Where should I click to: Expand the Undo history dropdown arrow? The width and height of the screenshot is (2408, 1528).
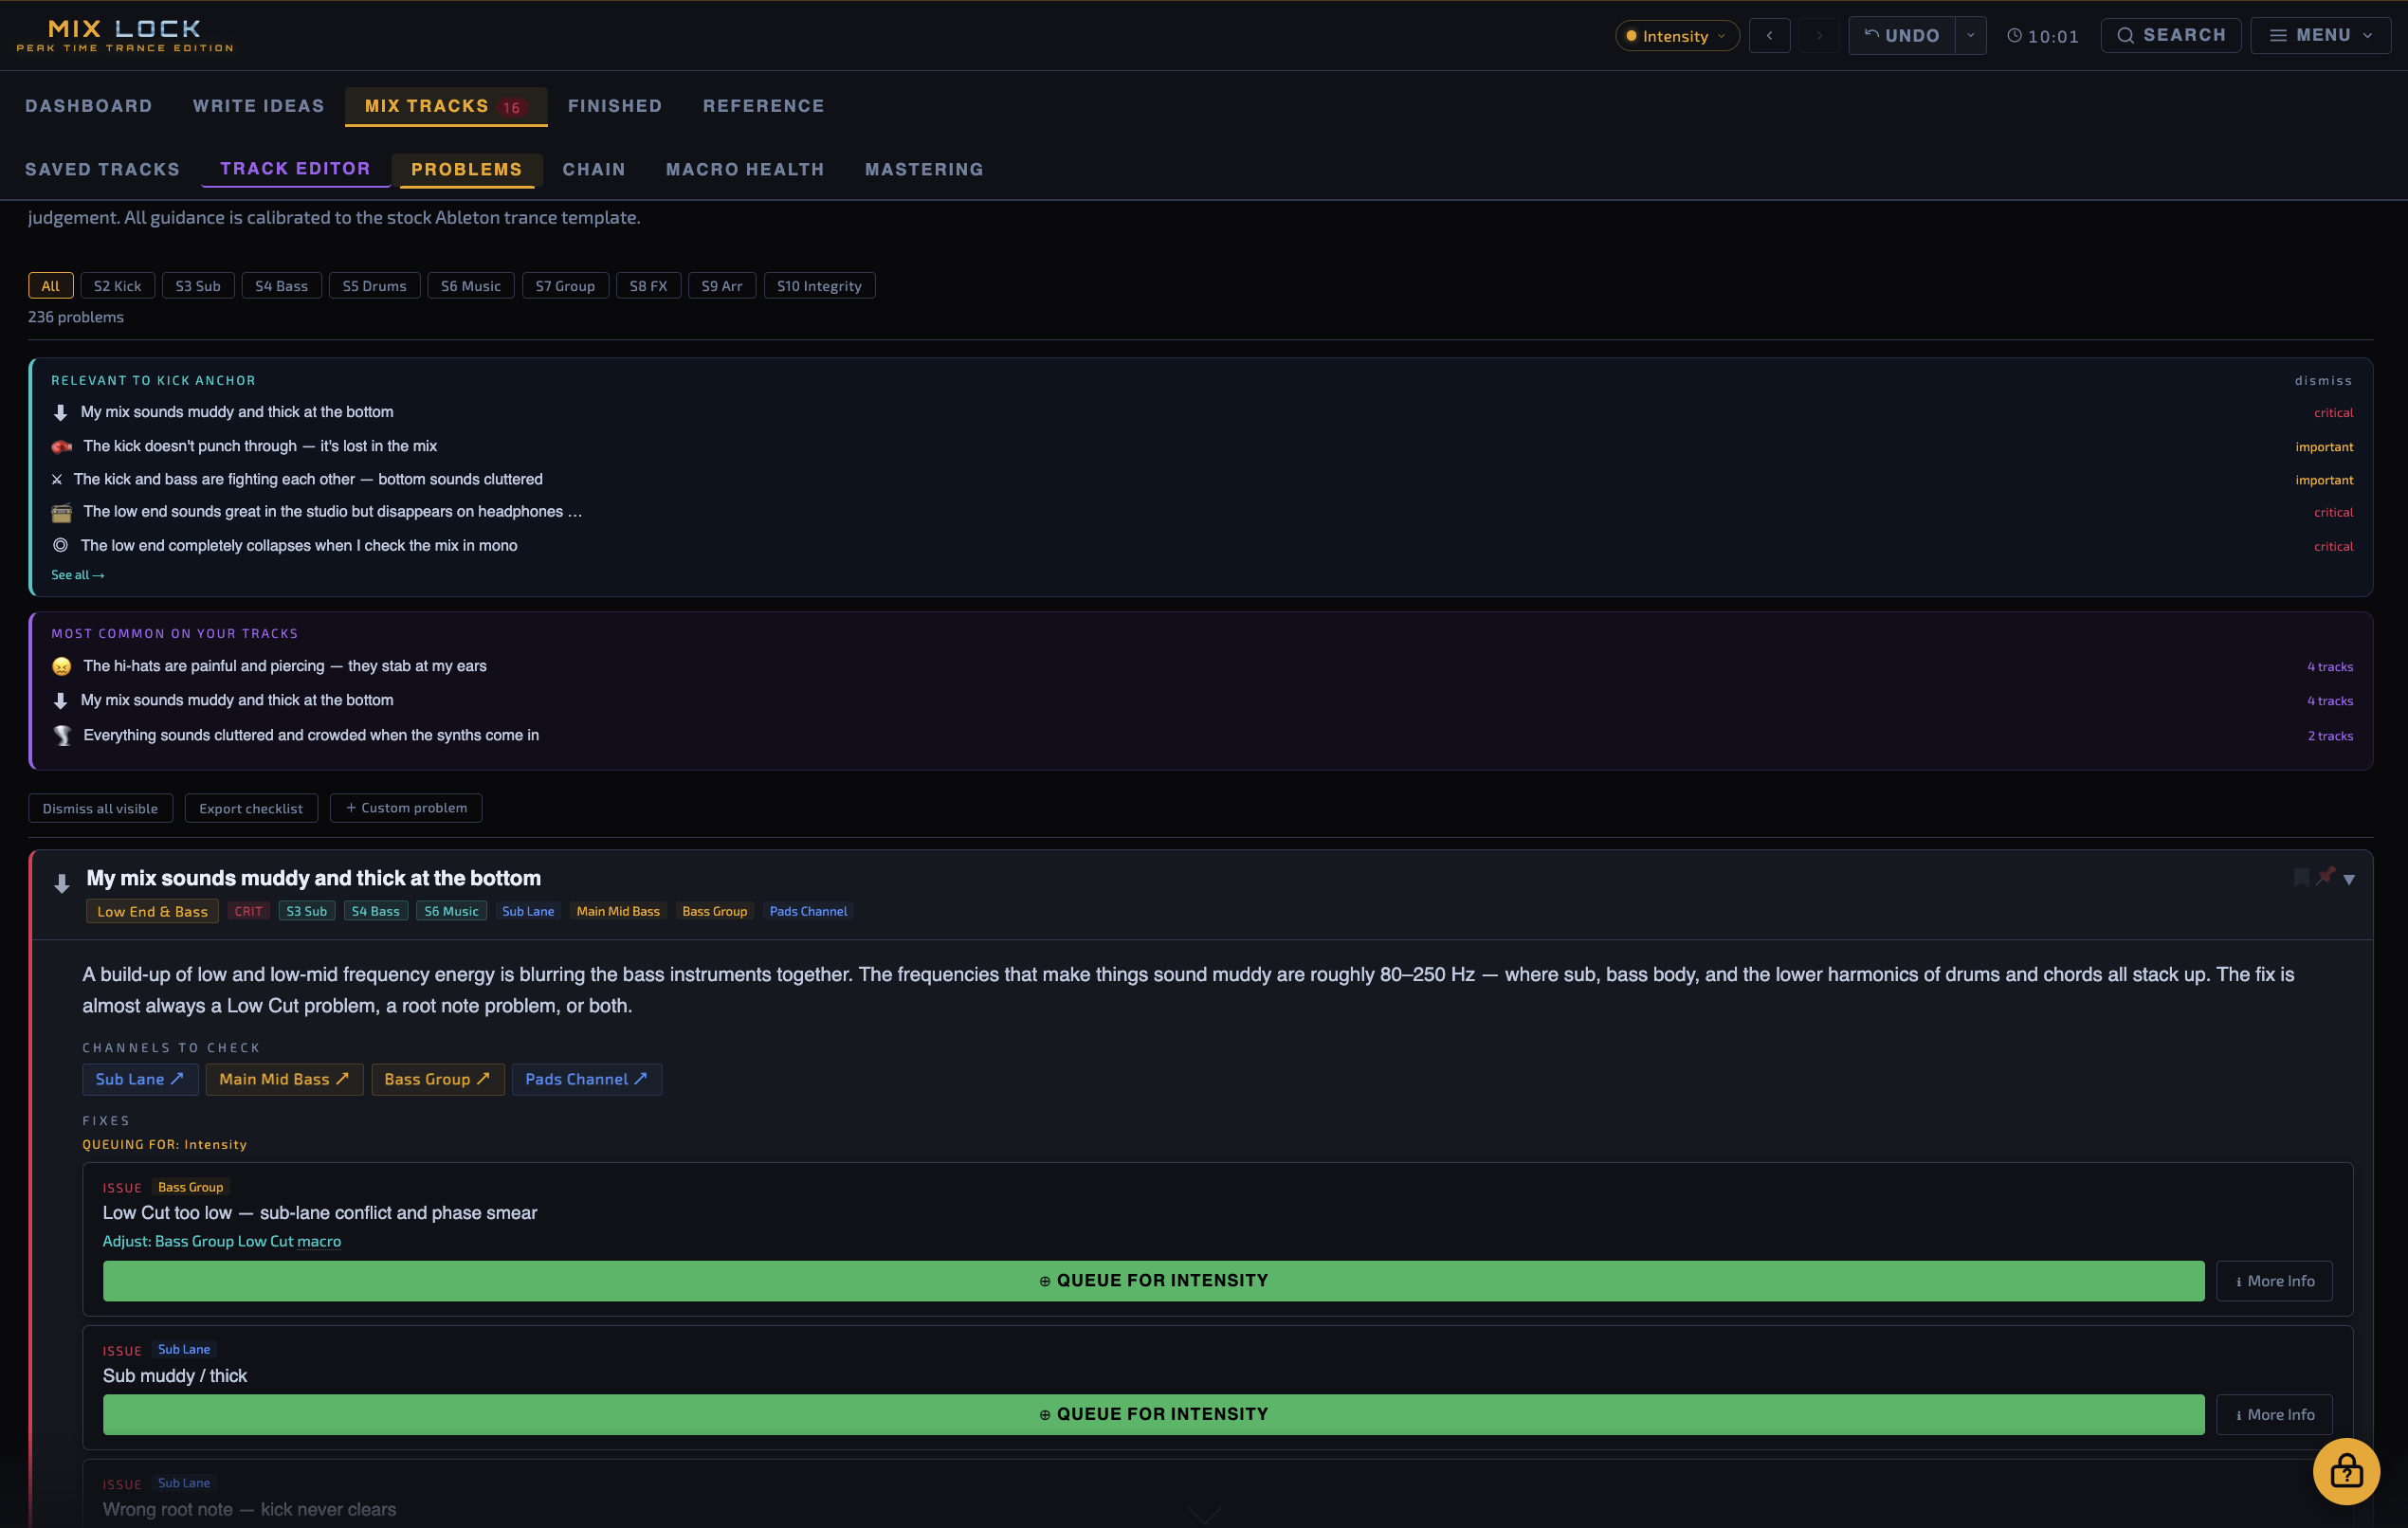[1970, 36]
